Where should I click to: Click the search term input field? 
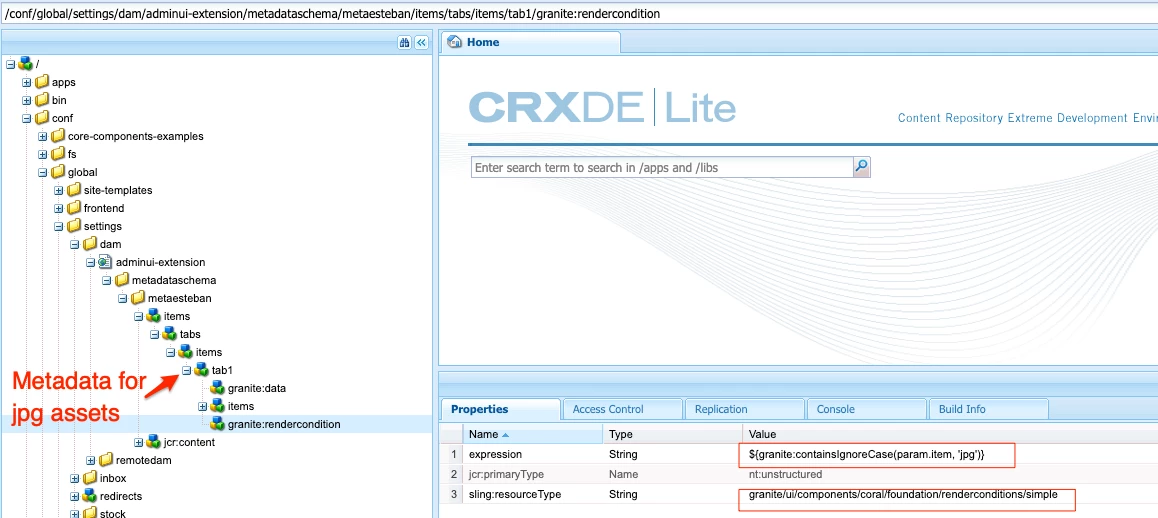coord(662,168)
